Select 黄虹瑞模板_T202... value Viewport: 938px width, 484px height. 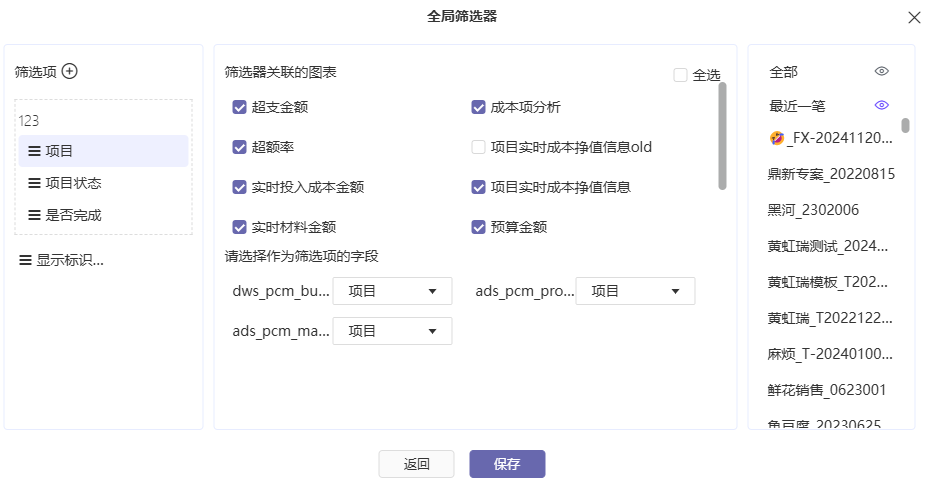[x=827, y=282]
